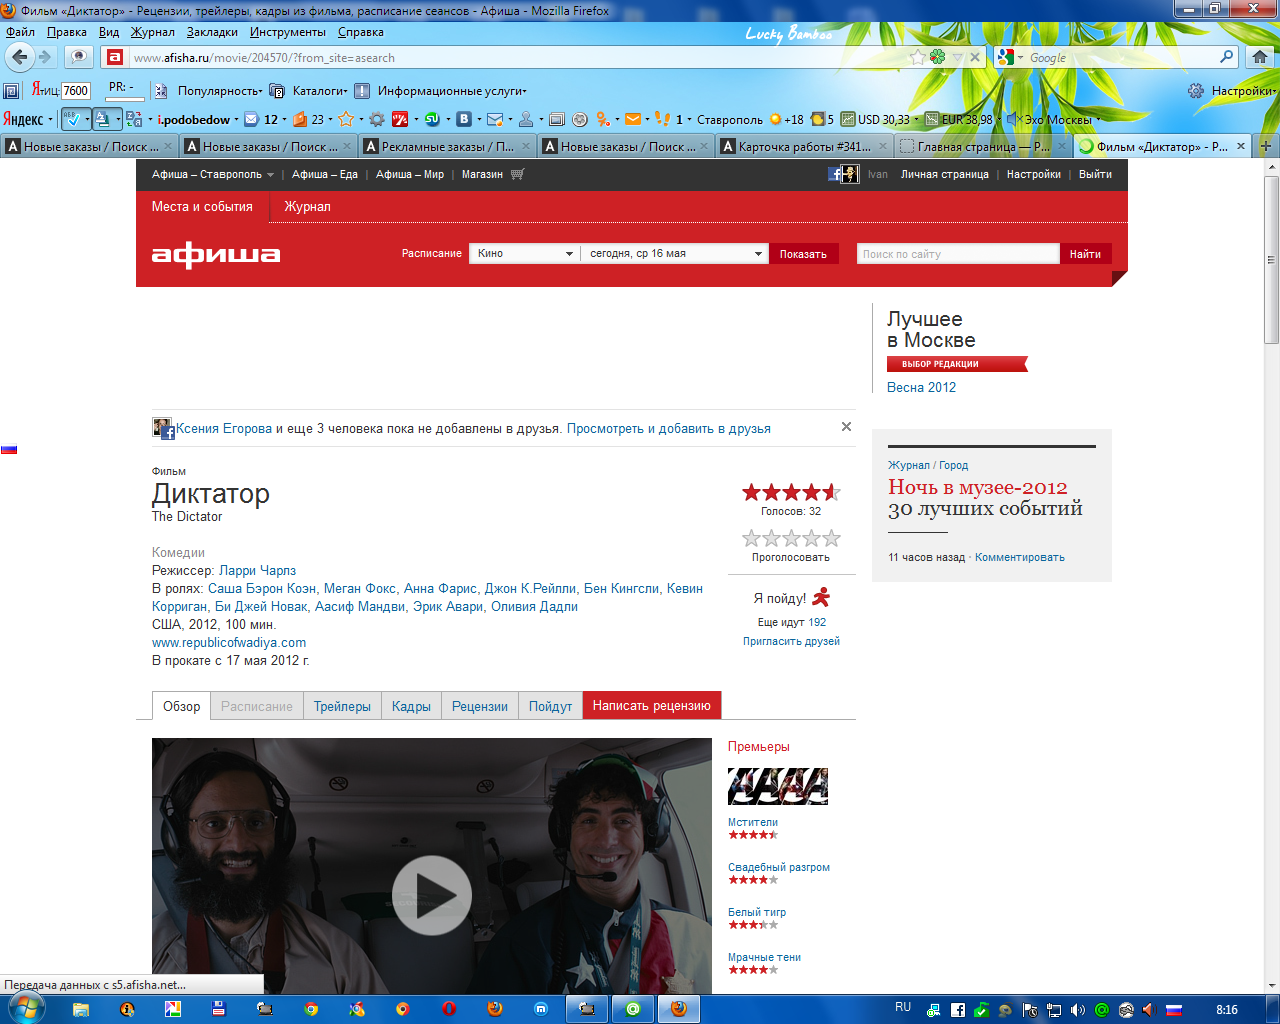Click Написать рецензию button

click(652, 706)
